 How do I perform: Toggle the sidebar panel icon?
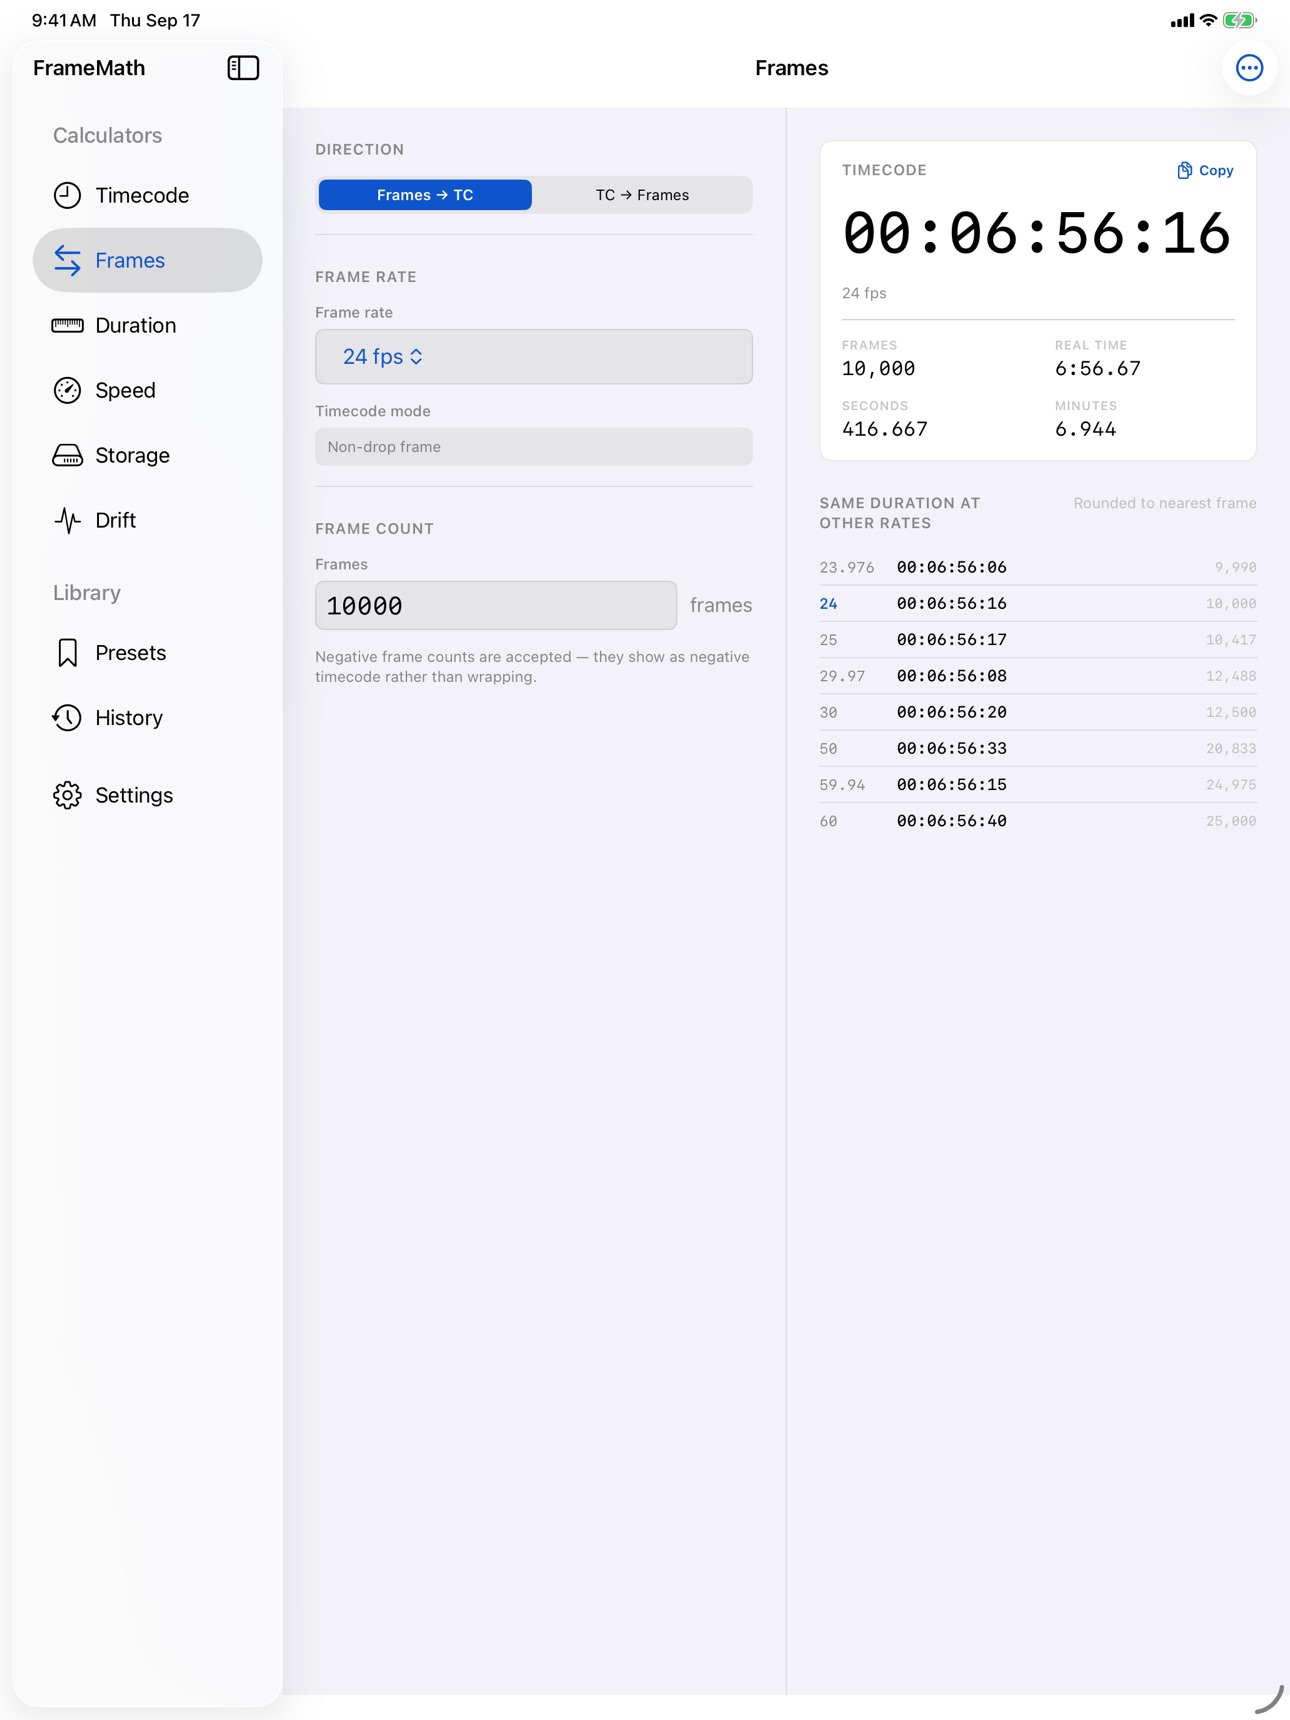[x=243, y=68]
